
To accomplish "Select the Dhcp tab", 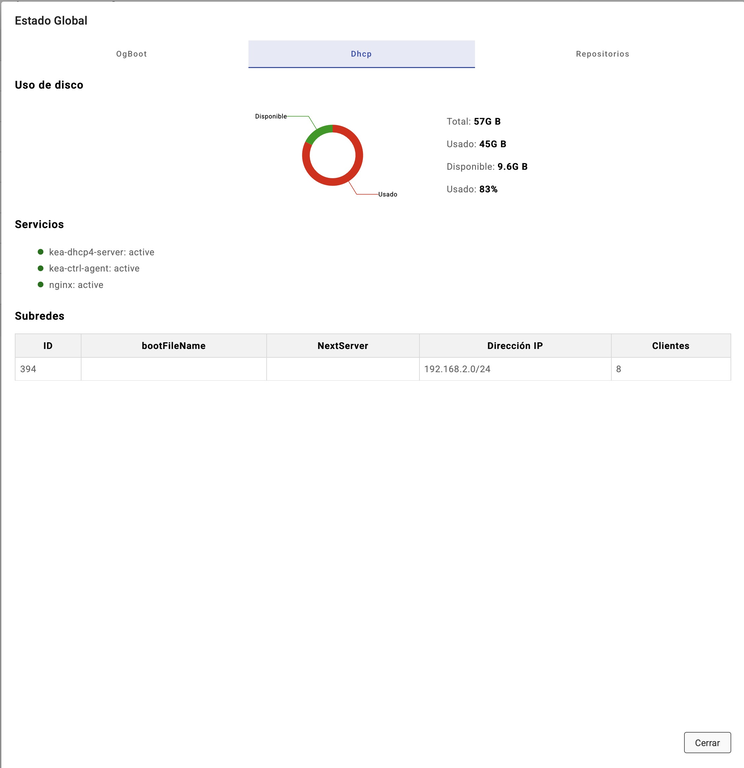I will click(361, 54).
